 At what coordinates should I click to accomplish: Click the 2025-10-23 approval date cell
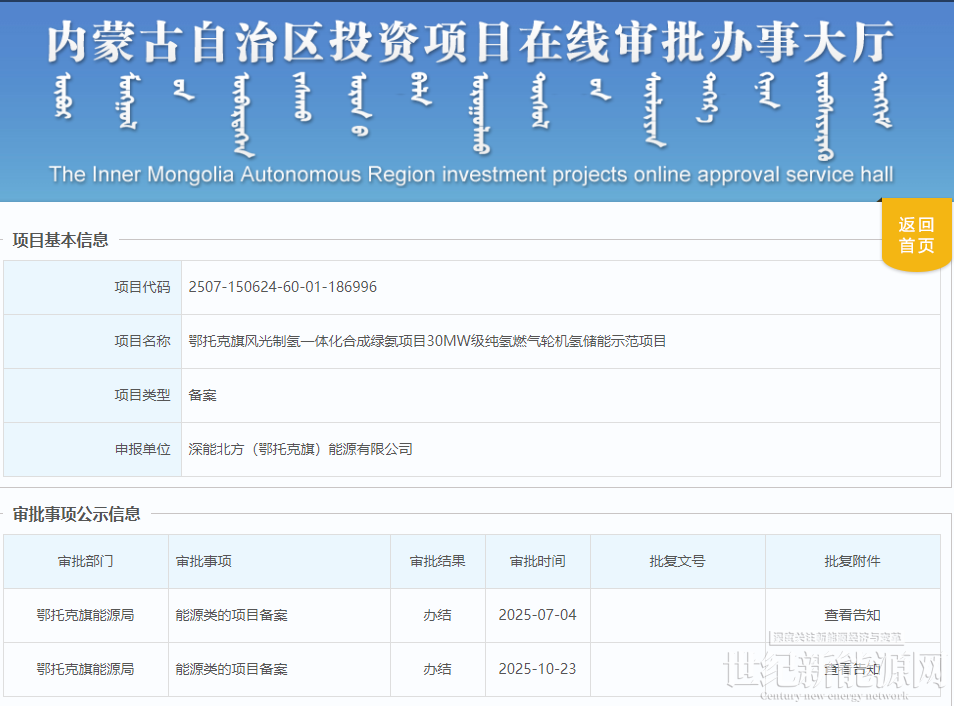point(537,669)
